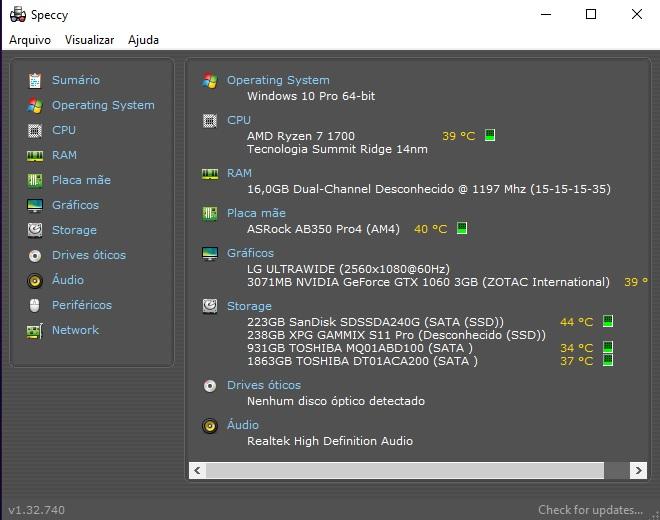Open Placa mãe heading link in summary
Screen dimensions: 660x520
pos(256,213)
